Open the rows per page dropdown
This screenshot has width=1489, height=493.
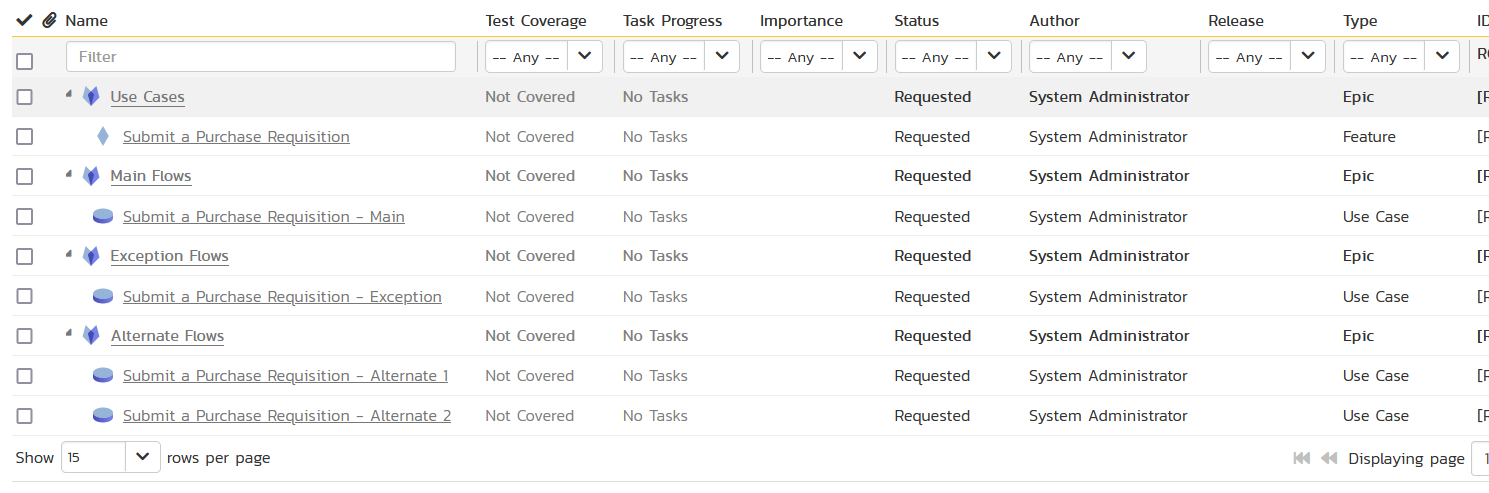110,457
